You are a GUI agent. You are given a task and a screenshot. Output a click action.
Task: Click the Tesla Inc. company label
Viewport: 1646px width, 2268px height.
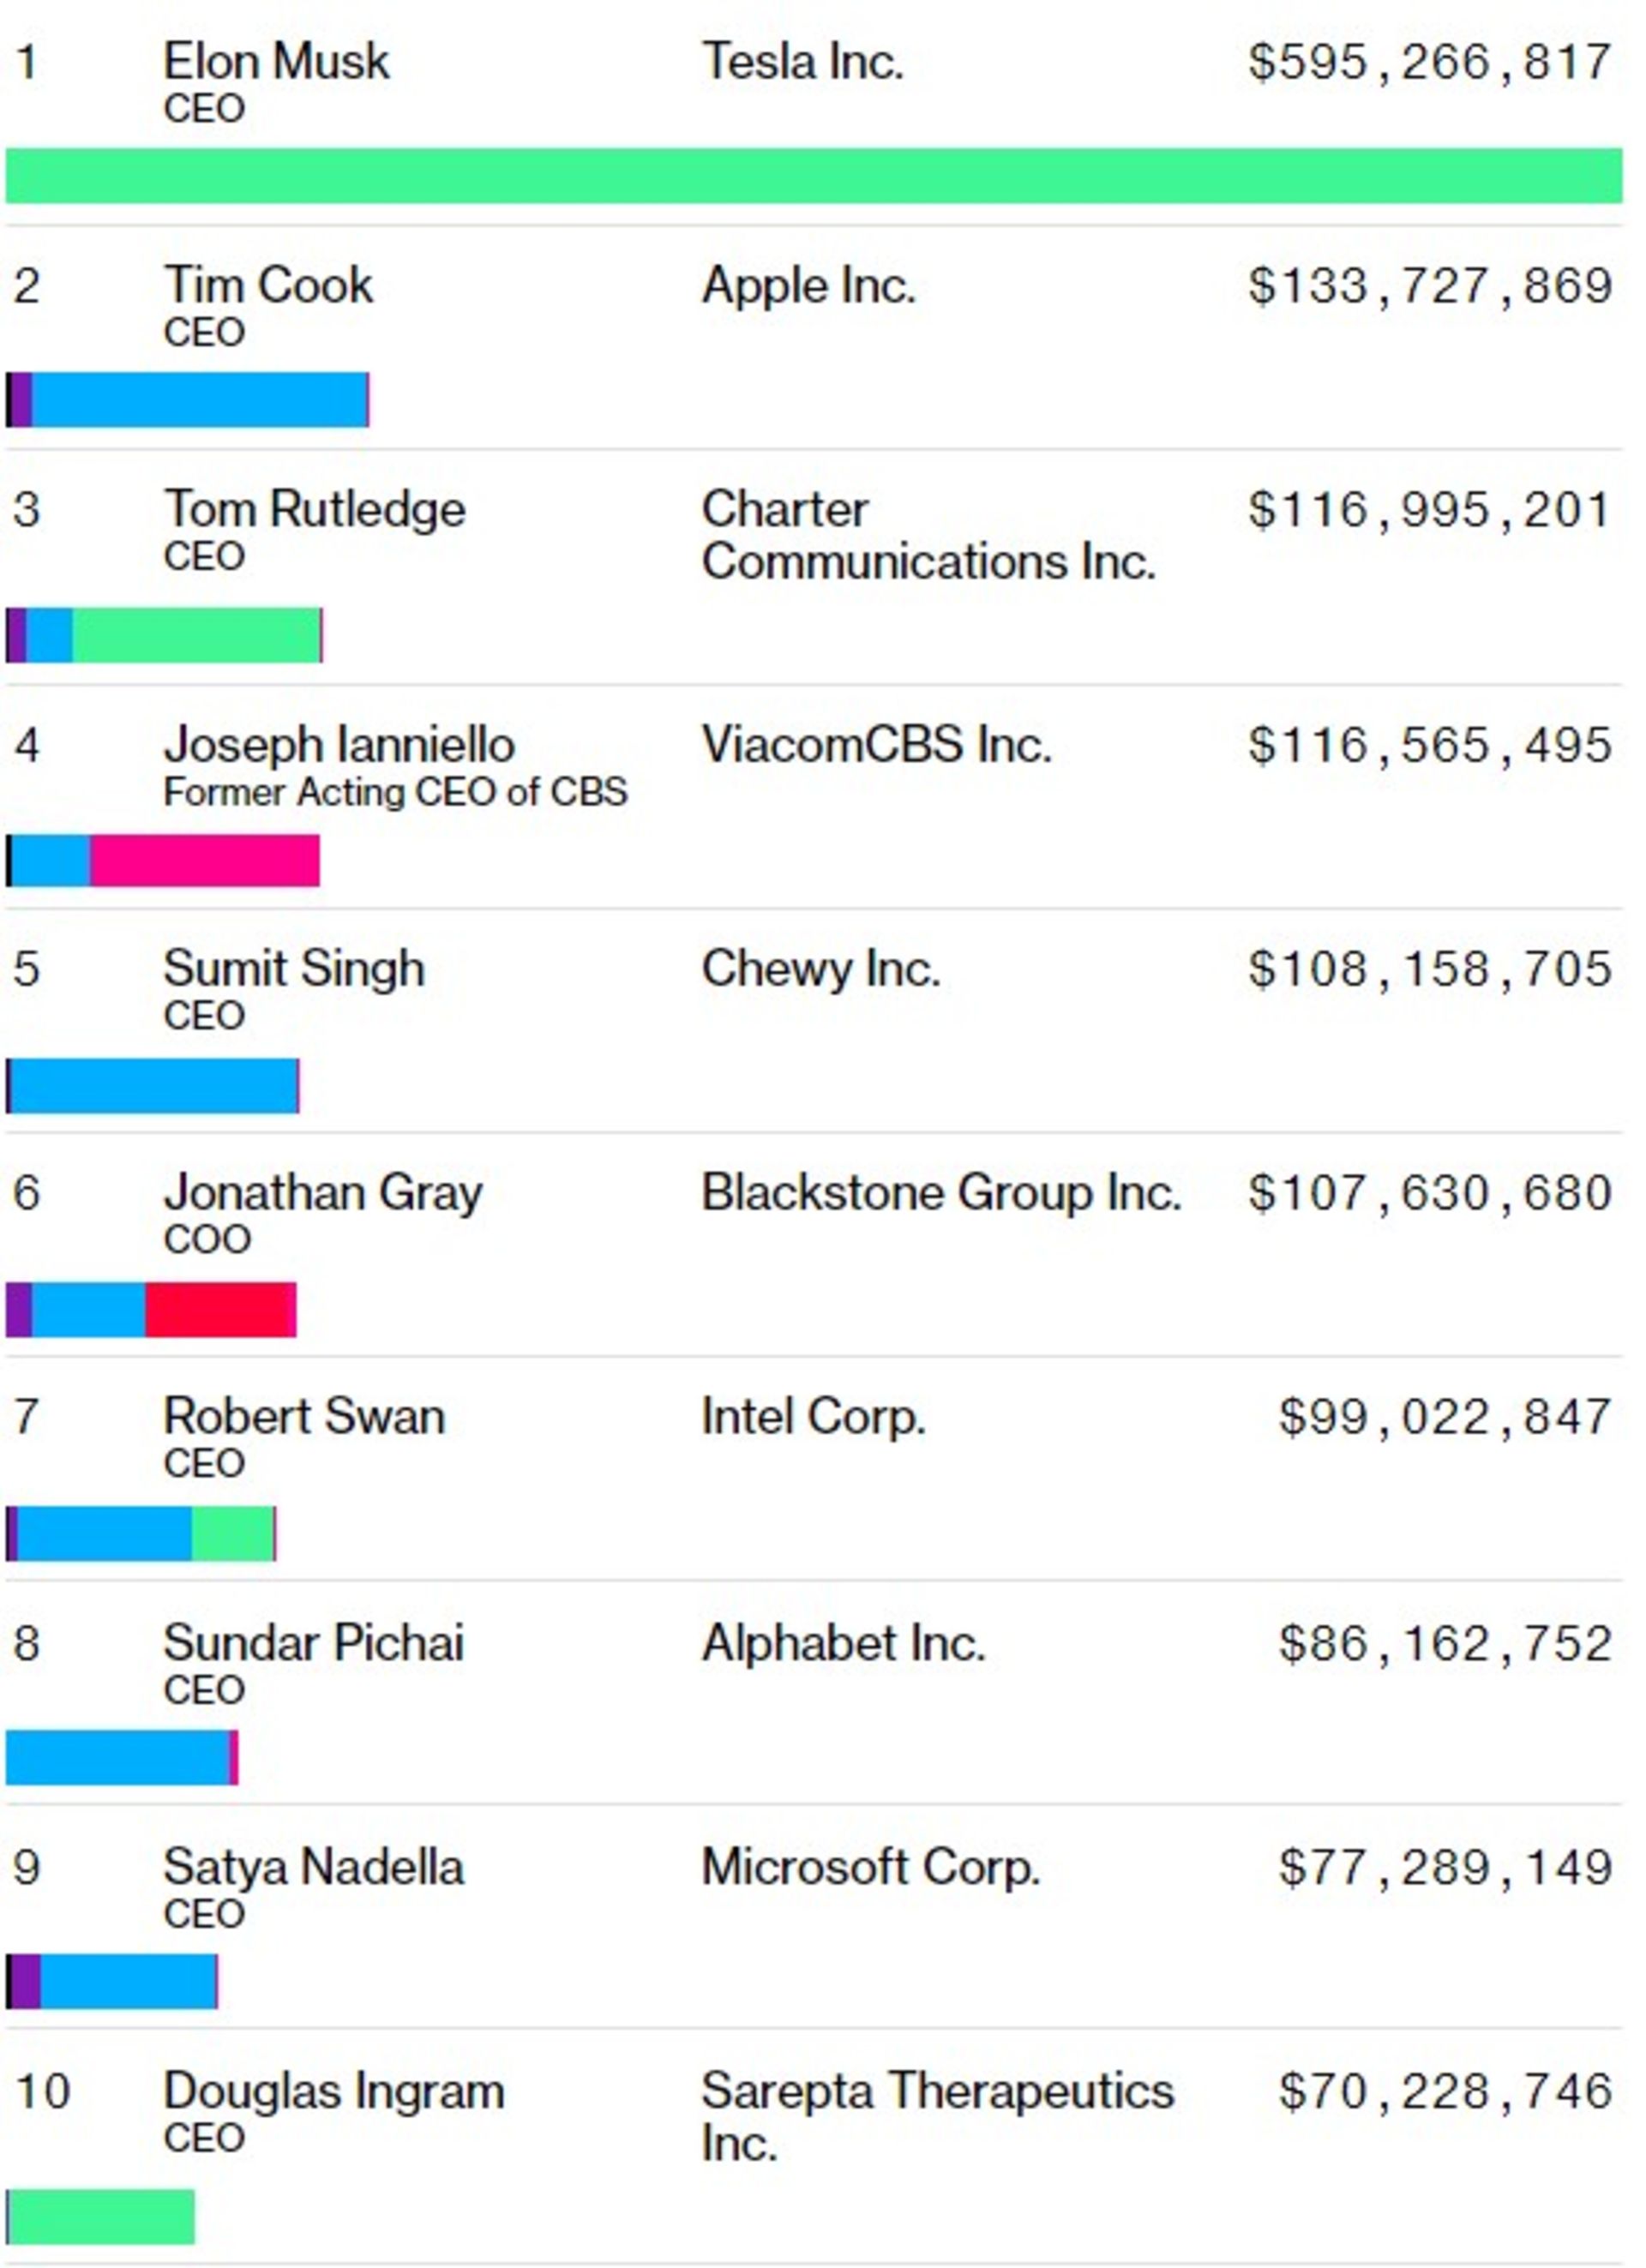pos(802,62)
